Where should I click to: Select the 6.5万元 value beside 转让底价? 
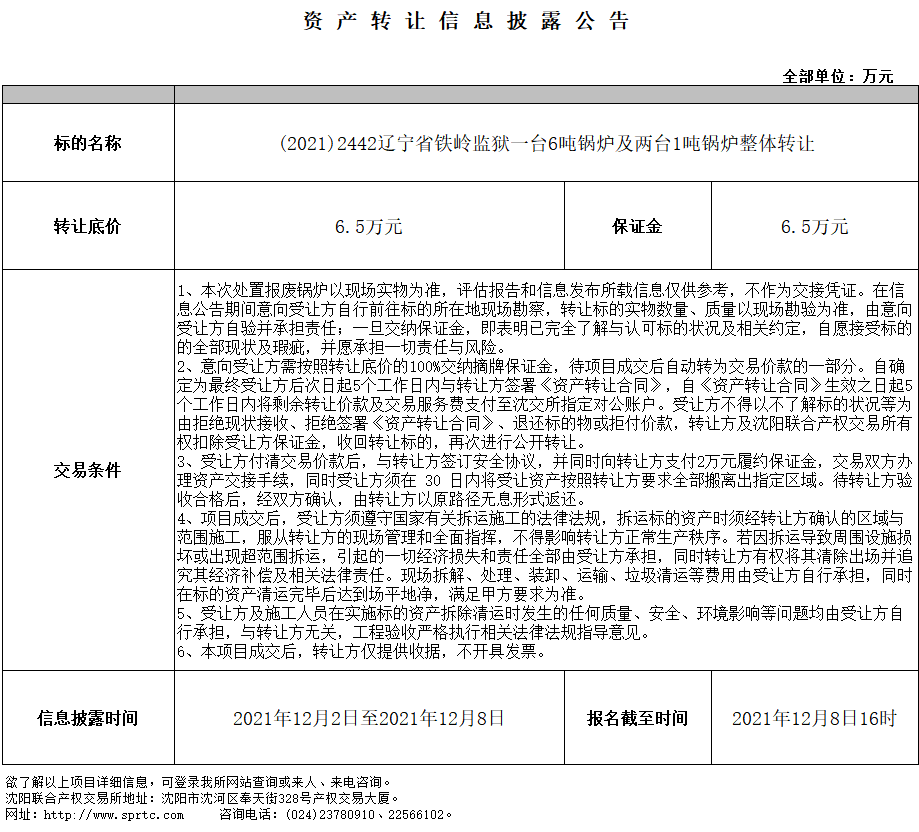click(368, 227)
